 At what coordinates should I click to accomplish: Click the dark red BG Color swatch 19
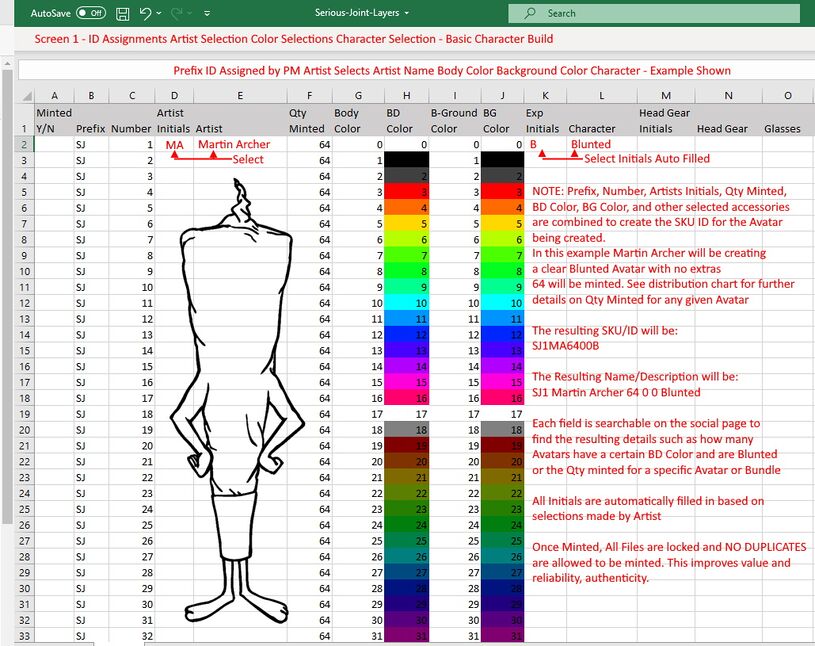tap(502, 445)
